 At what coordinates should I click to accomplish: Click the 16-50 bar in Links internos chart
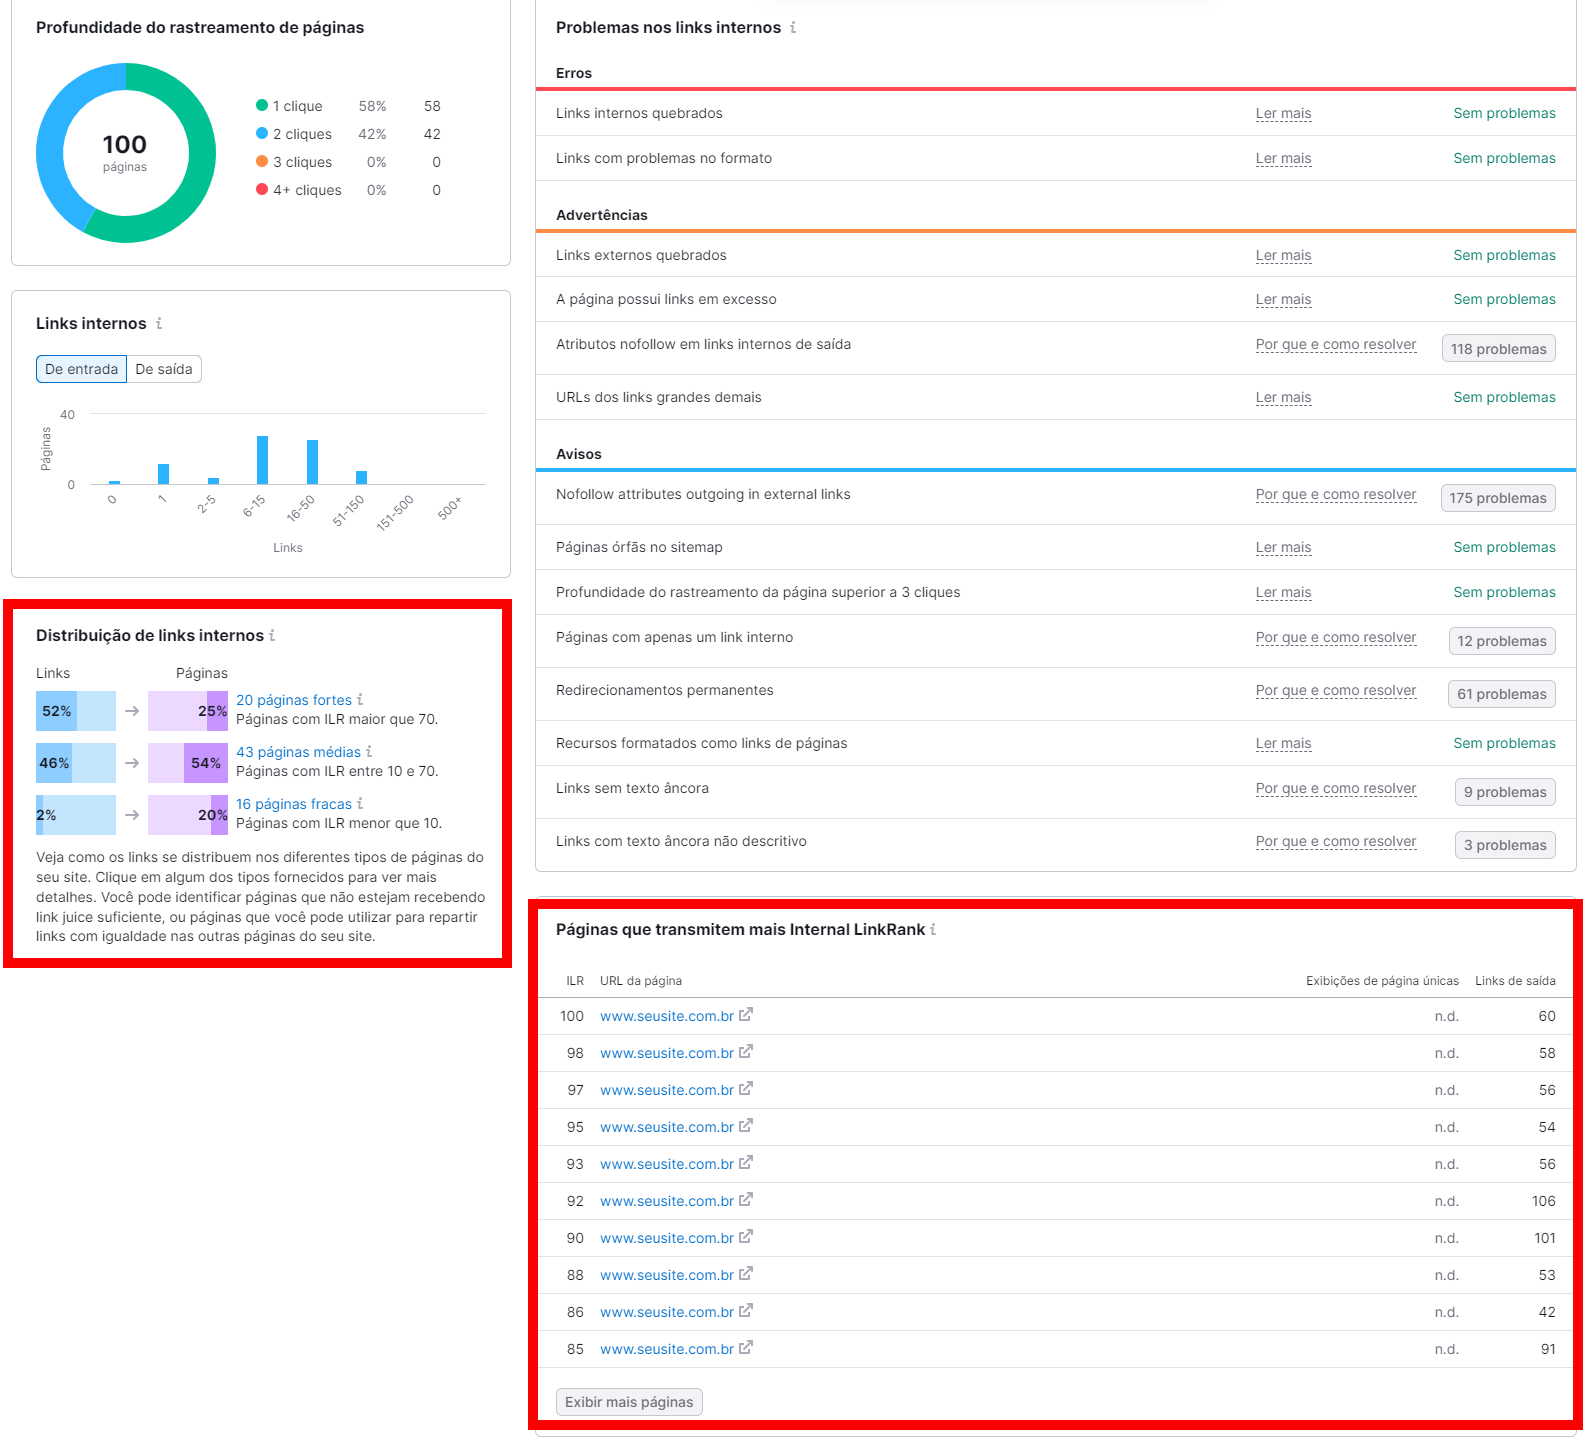[x=312, y=462]
